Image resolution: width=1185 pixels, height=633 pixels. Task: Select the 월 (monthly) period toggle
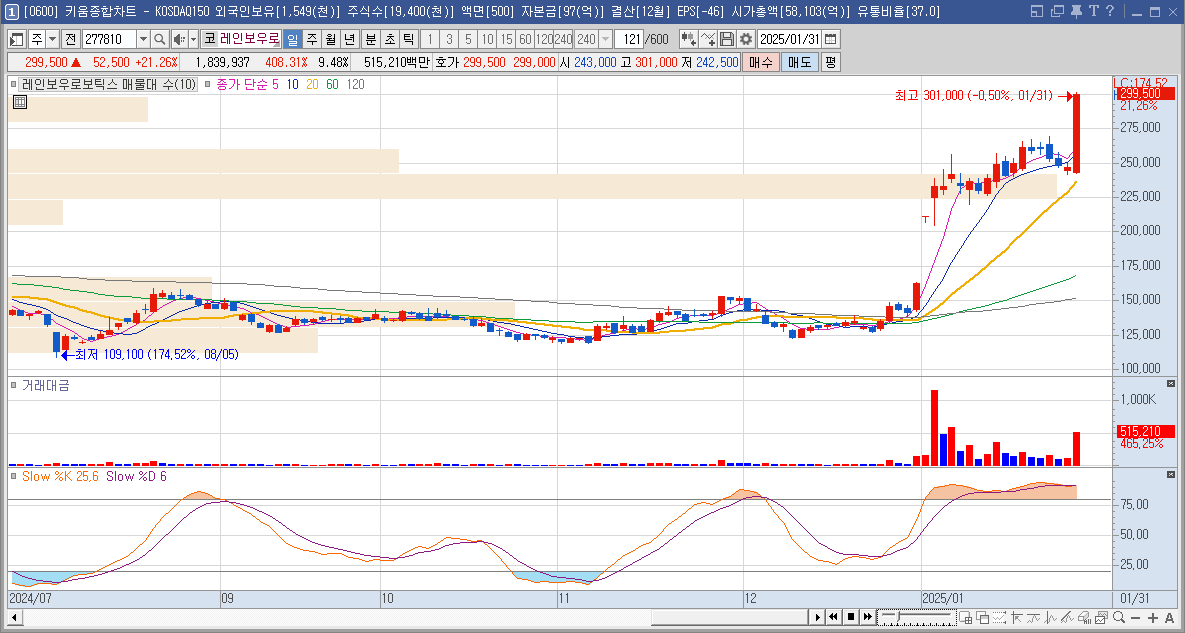point(330,39)
